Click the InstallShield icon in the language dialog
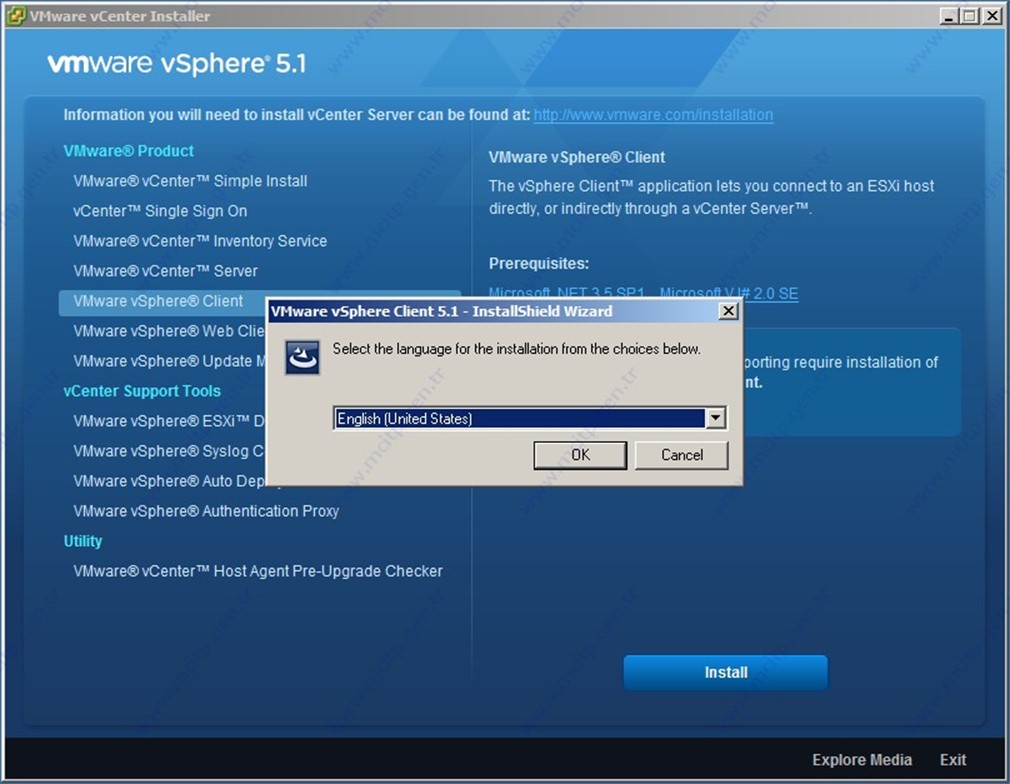Screen dimensions: 1010x784 302,358
